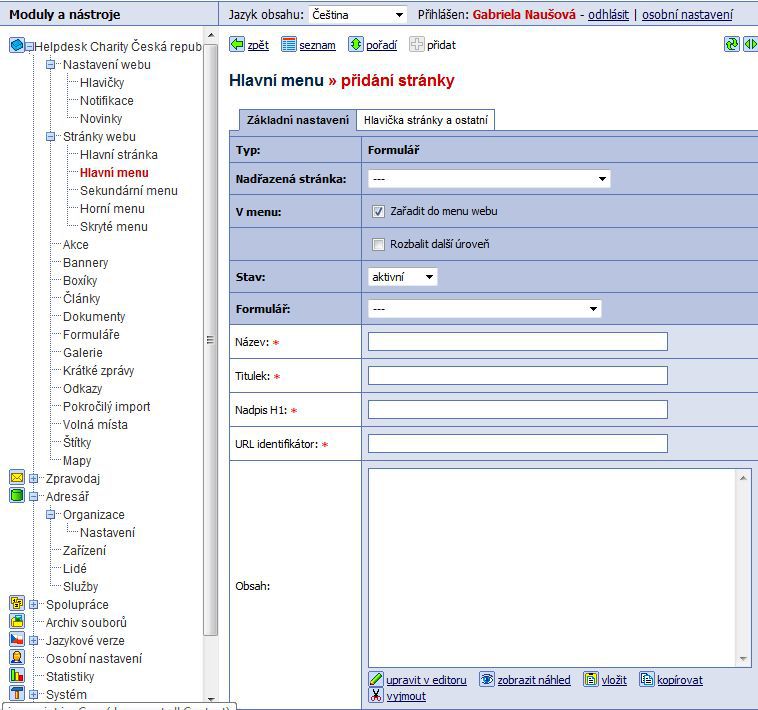
Task: Click in the Nadpis H1 input field
Action: tap(518, 409)
